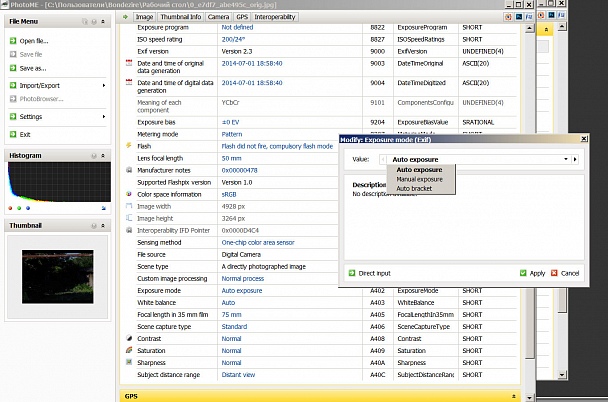This screenshot has width=608, height=402.
Task: Close the Modify: Exposure mode dialog
Action: [584, 139]
